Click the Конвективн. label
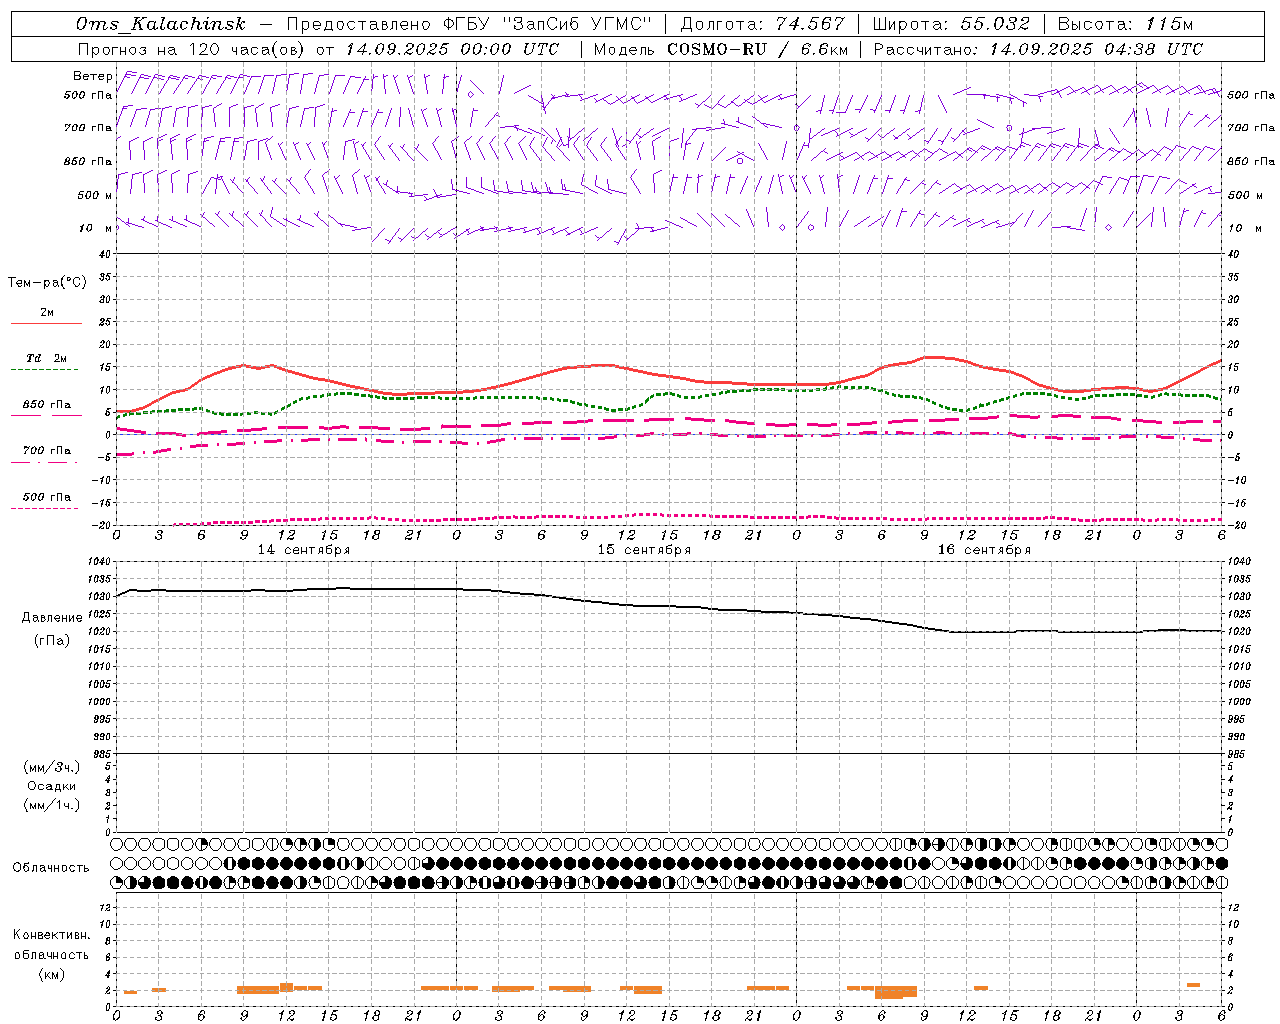Screen dimensions: 1280x1024 51,935
